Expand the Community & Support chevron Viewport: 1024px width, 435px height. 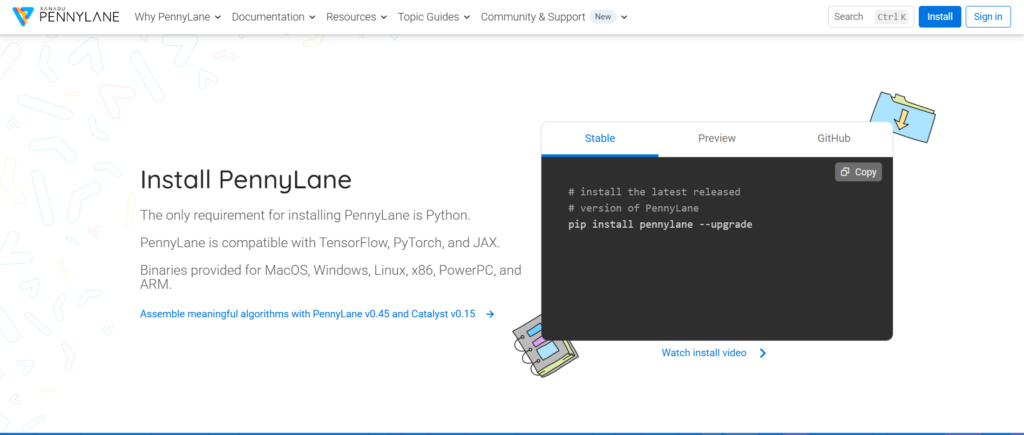tap(624, 18)
